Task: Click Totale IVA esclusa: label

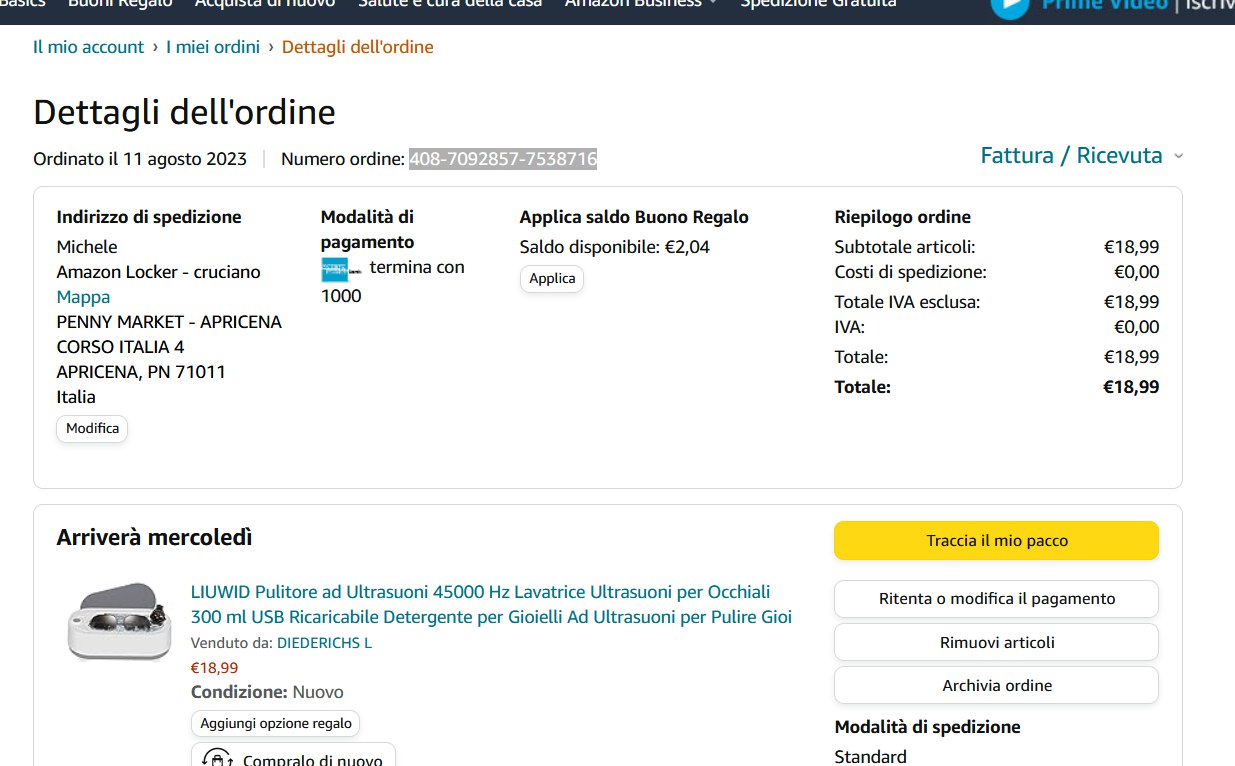Action: 907,302
